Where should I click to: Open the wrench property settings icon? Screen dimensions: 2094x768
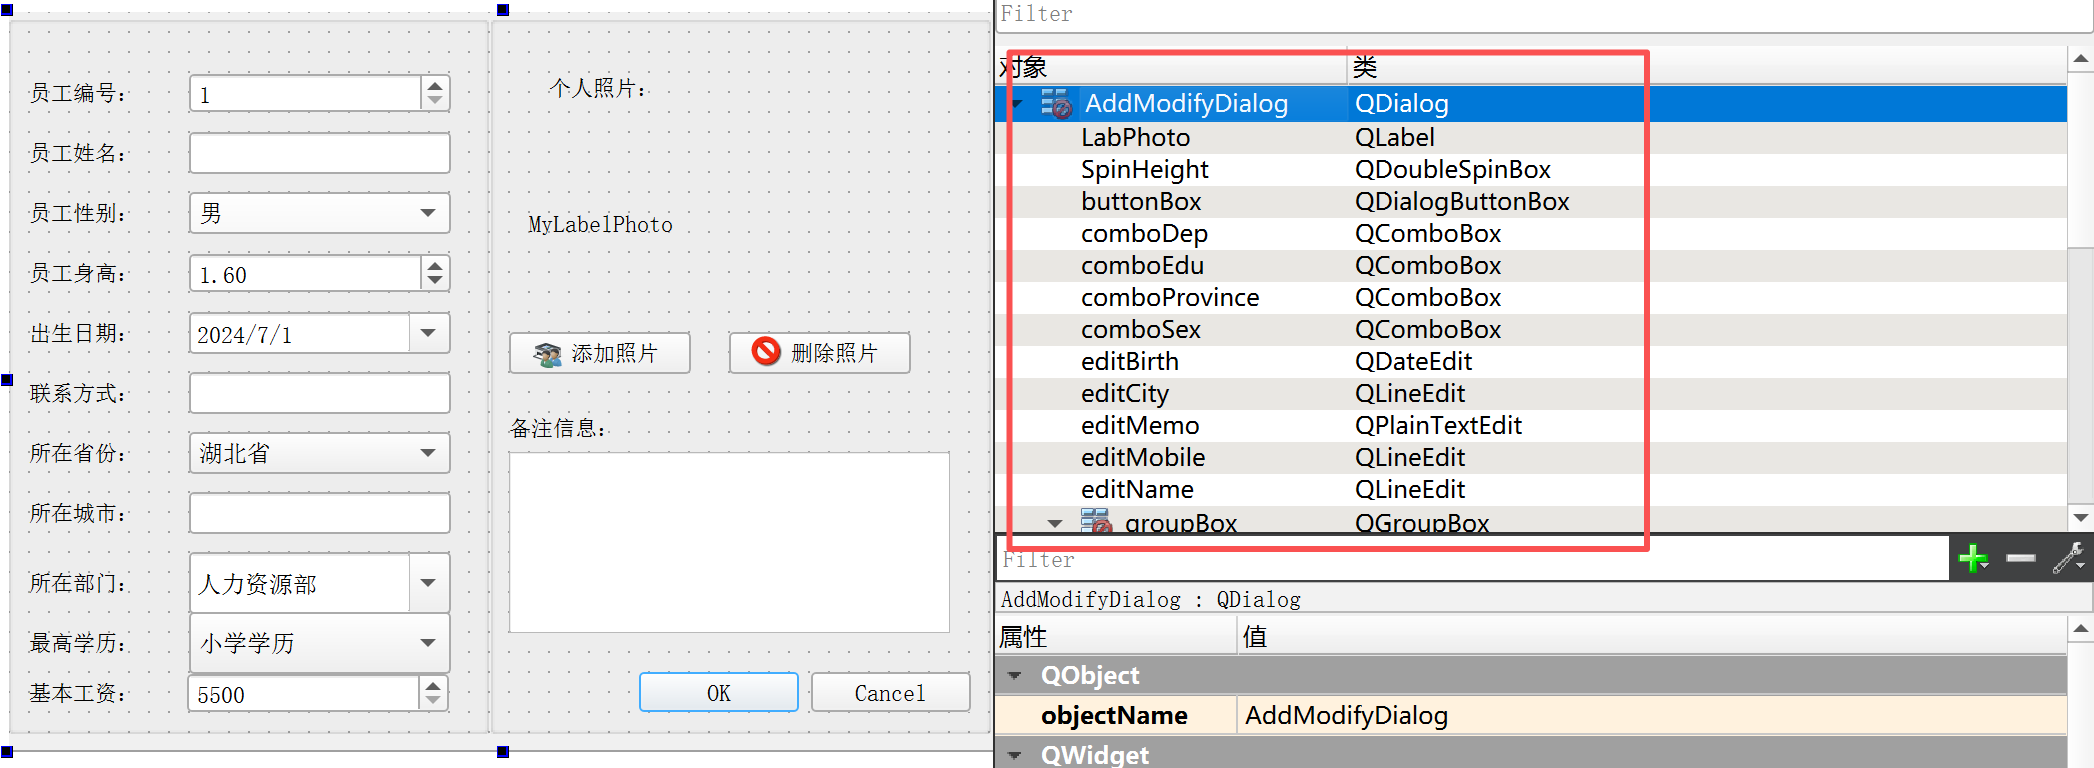(x=2068, y=558)
